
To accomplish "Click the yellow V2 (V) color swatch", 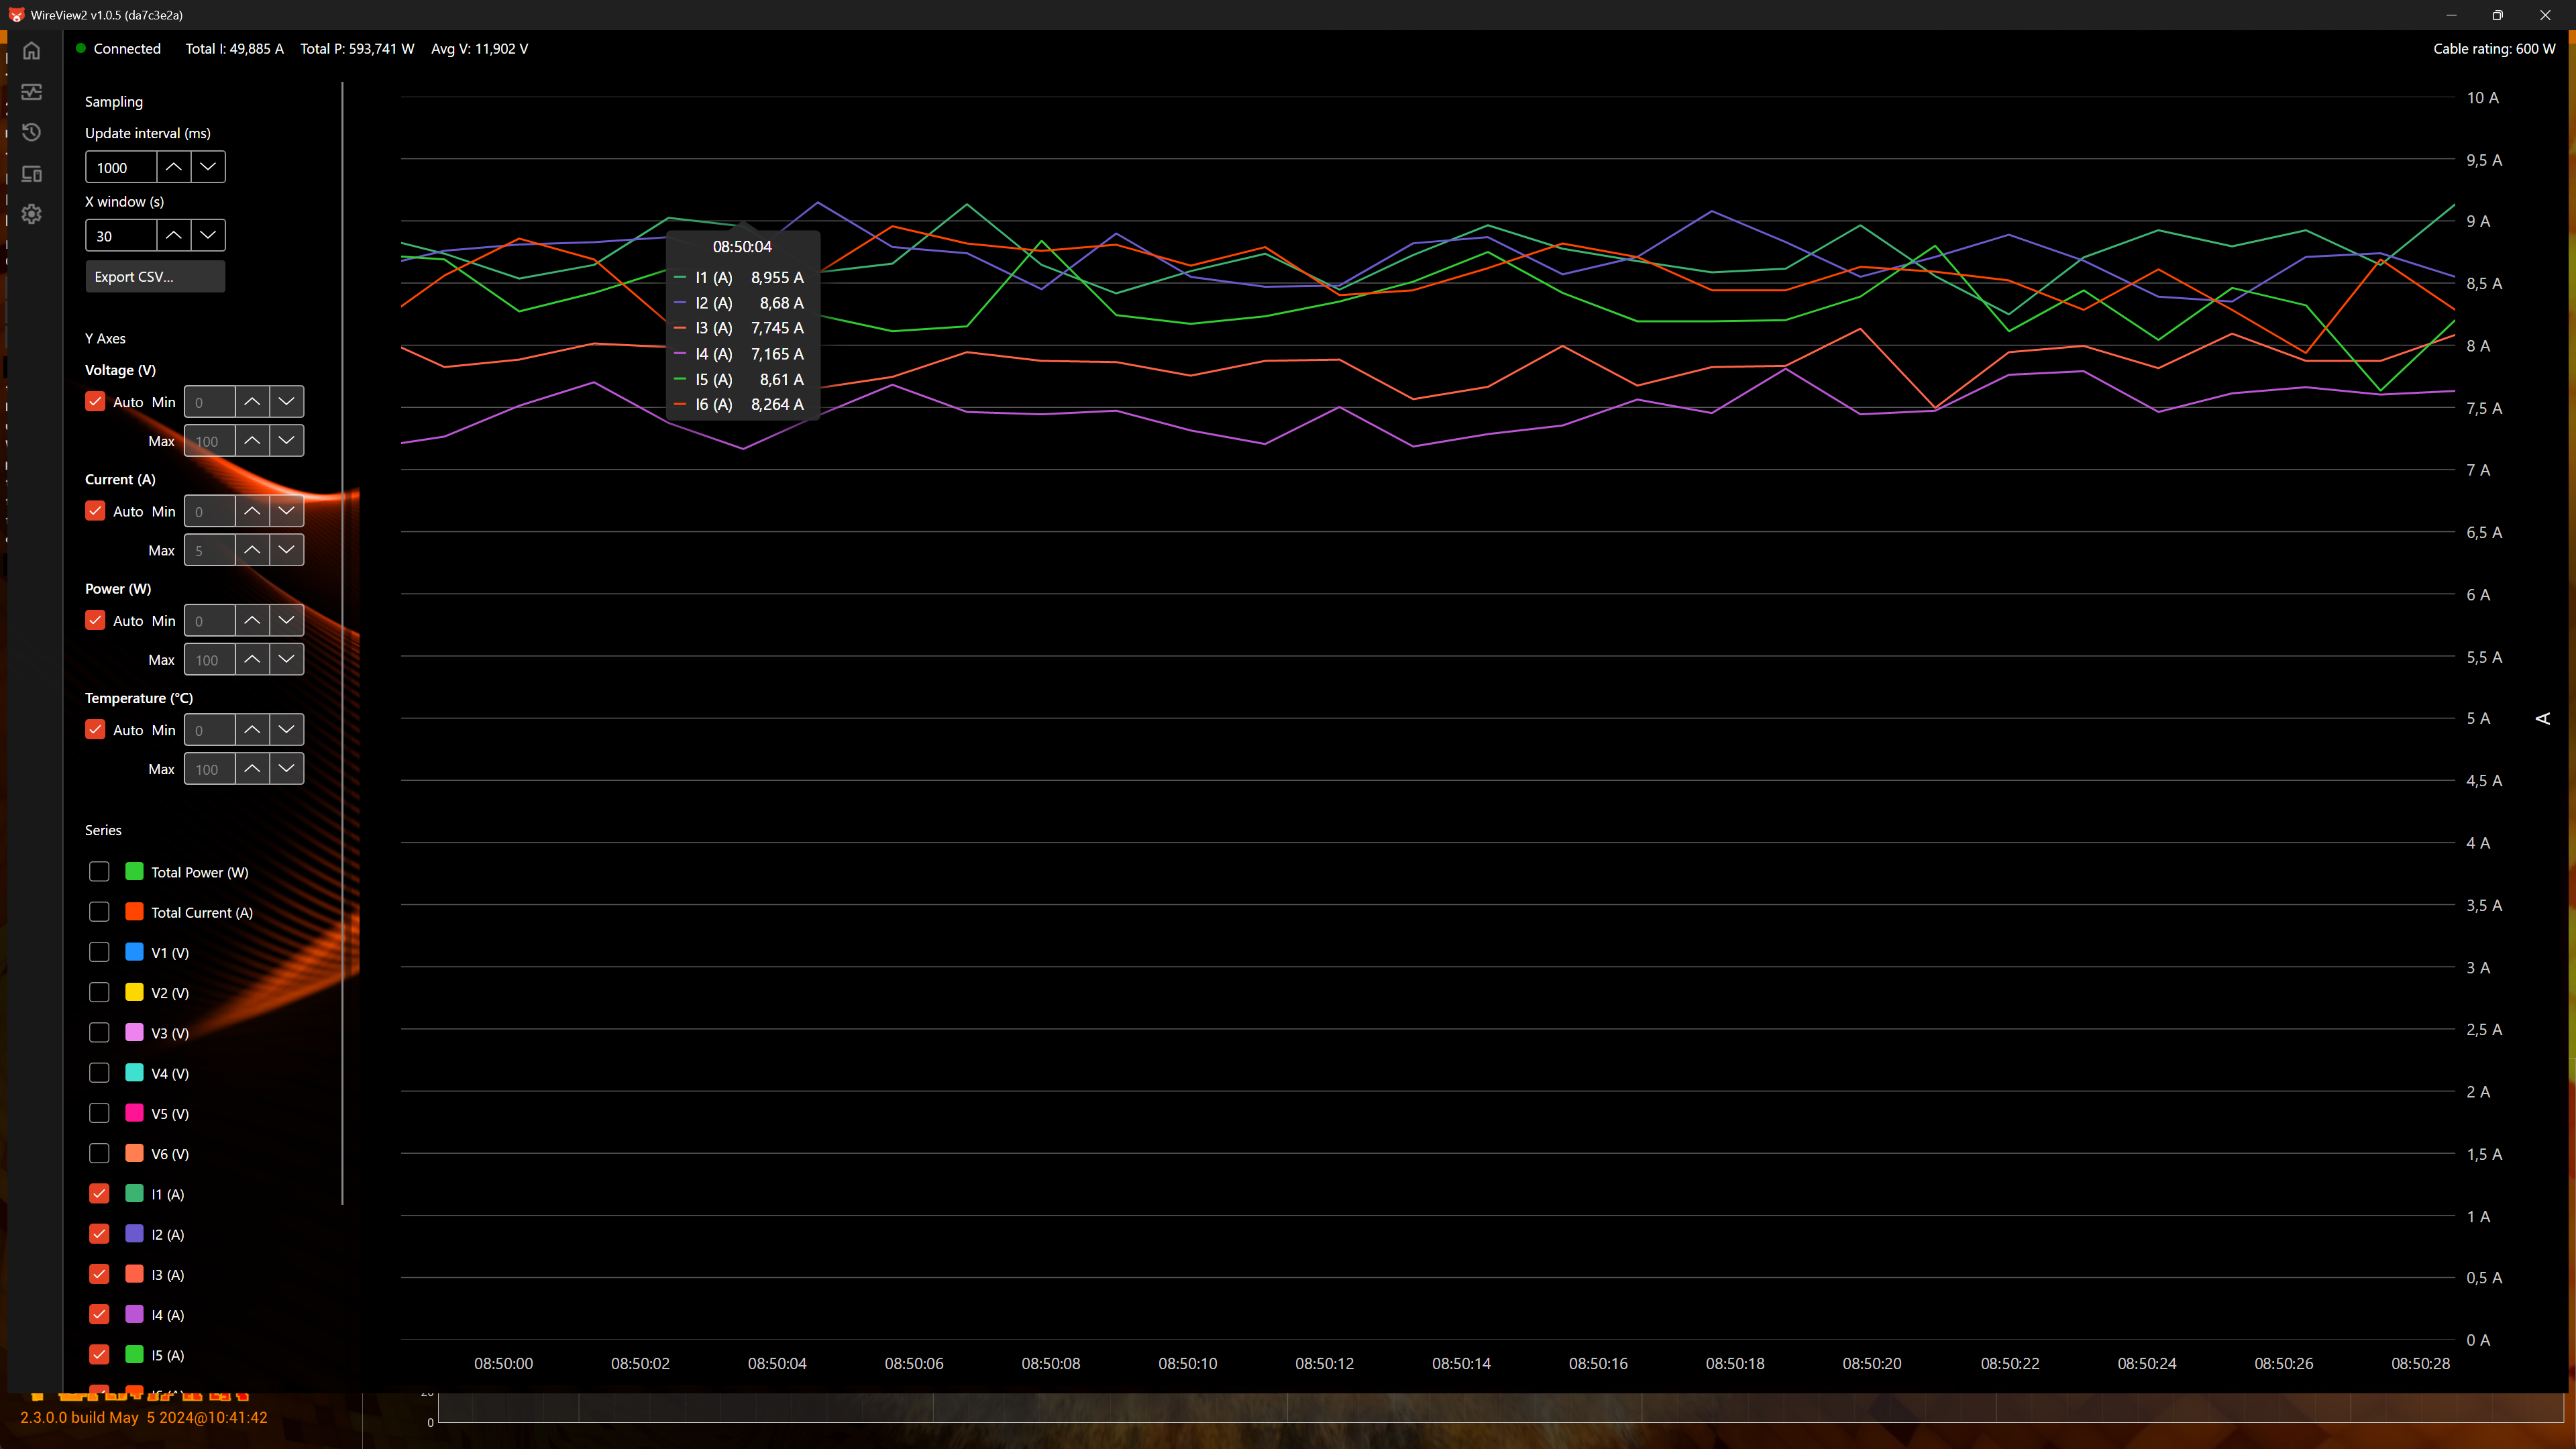I will 134,992.
